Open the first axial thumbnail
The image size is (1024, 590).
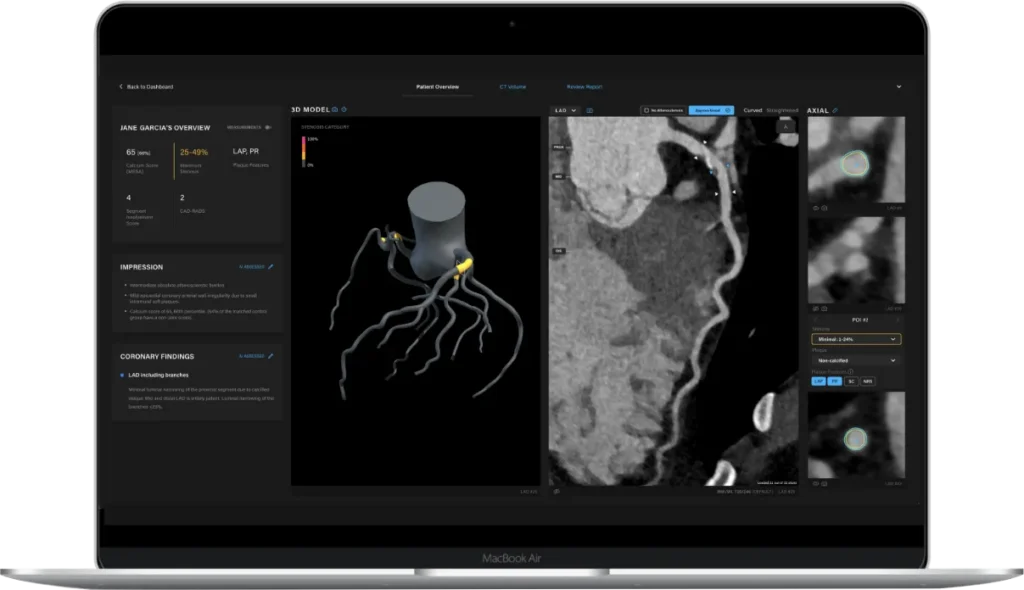pyautogui.click(x=856, y=159)
